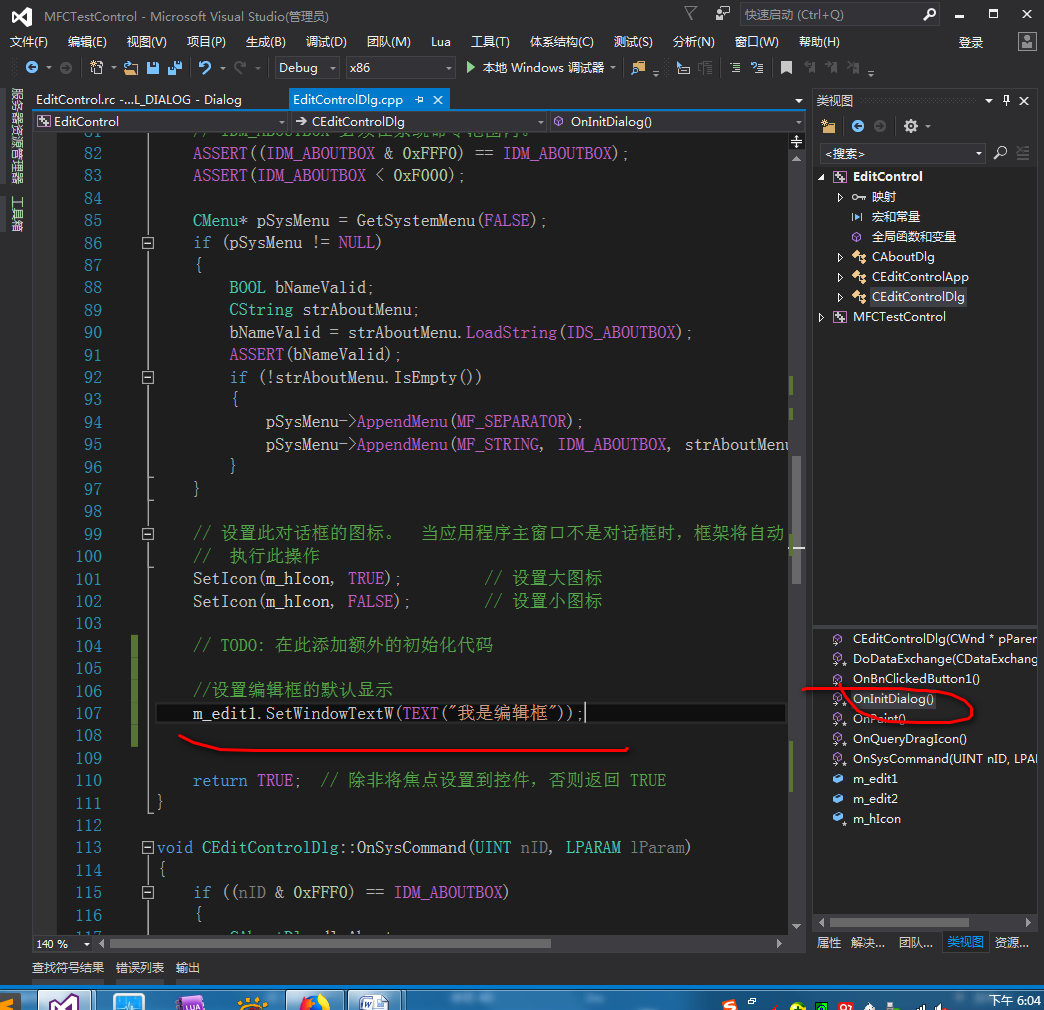This screenshot has width=1044, height=1010.
Task: Open the Debug configuration dropdown
Action: pos(307,68)
